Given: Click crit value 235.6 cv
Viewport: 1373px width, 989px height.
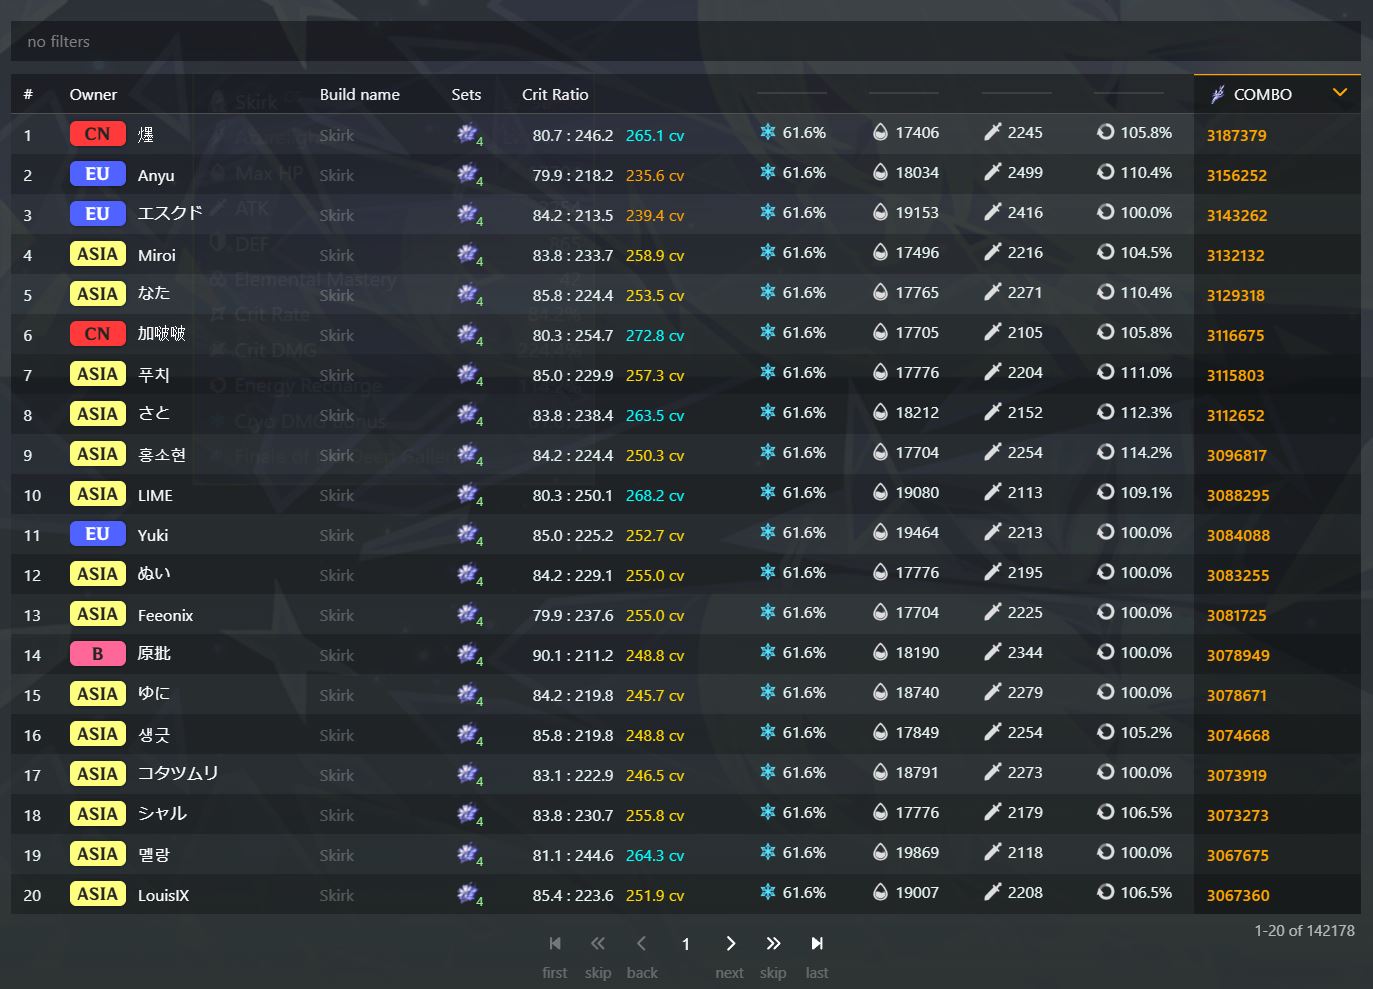Looking at the screenshot, I should 655,175.
